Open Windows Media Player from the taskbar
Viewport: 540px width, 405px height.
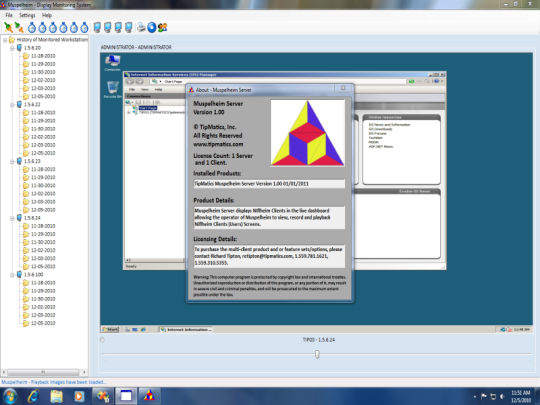[x=79, y=396]
